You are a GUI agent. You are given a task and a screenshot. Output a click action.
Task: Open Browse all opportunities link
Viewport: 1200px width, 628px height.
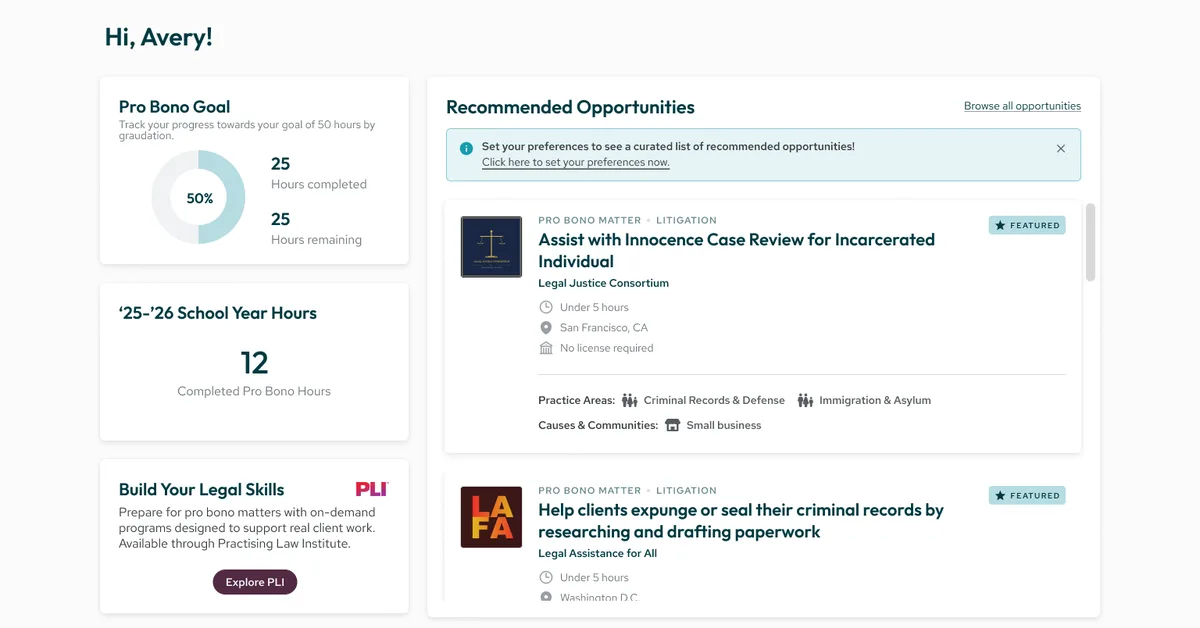[1022, 106]
